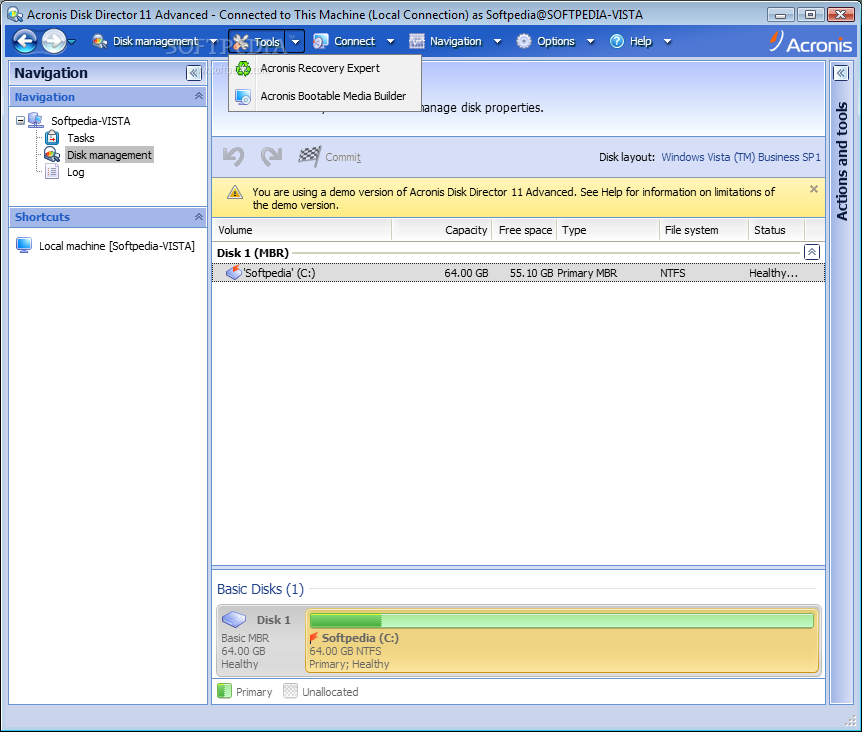Collapse the Disk 1 (MBR) group
862x732 pixels.
(811, 252)
